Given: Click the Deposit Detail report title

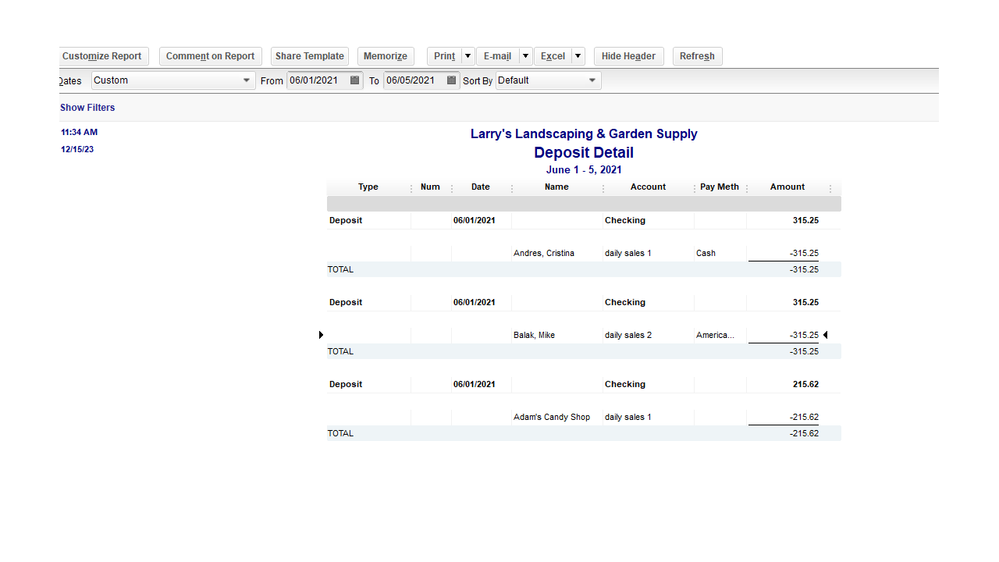Looking at the screenshot, I should (x=584, y=153).
